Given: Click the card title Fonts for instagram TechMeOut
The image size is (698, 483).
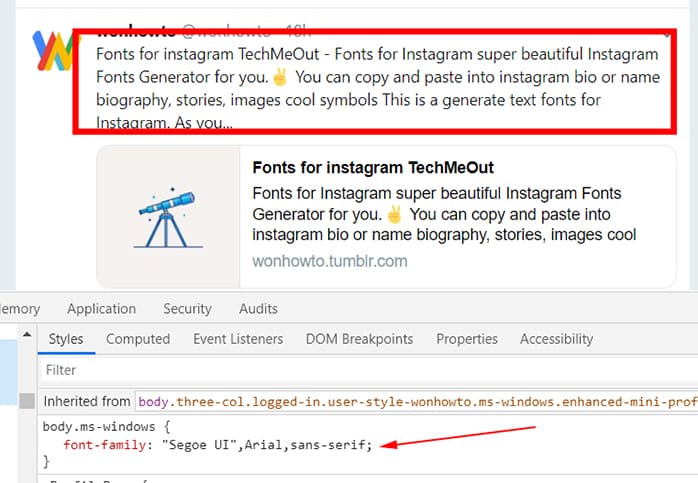Looking at the screenshot, I should pos(373,168).
